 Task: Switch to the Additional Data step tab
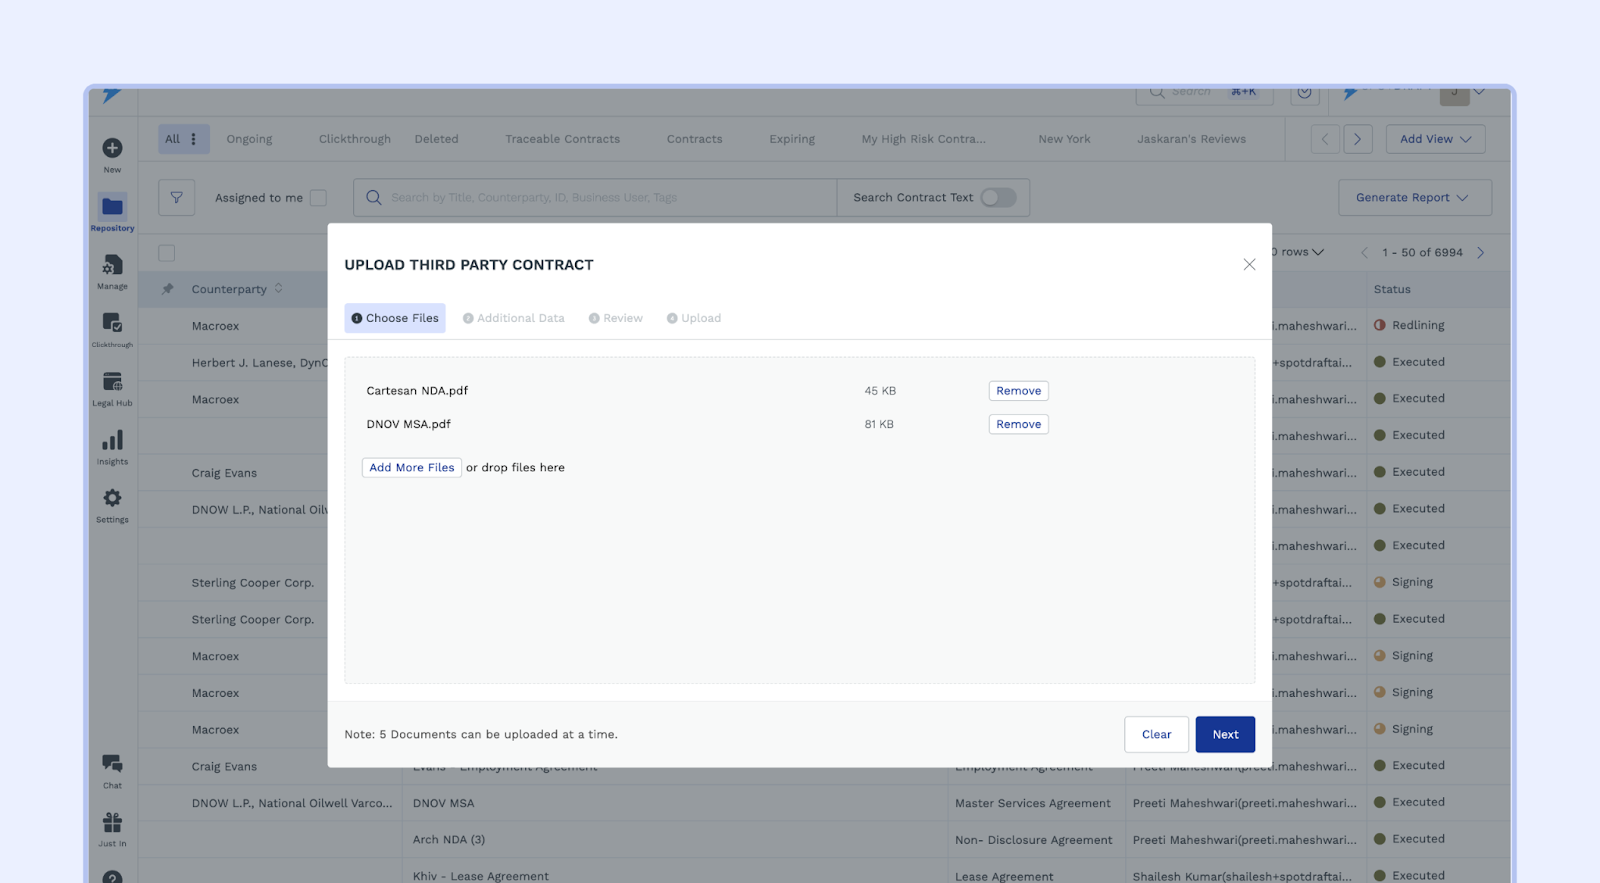[x=514, y=318]
